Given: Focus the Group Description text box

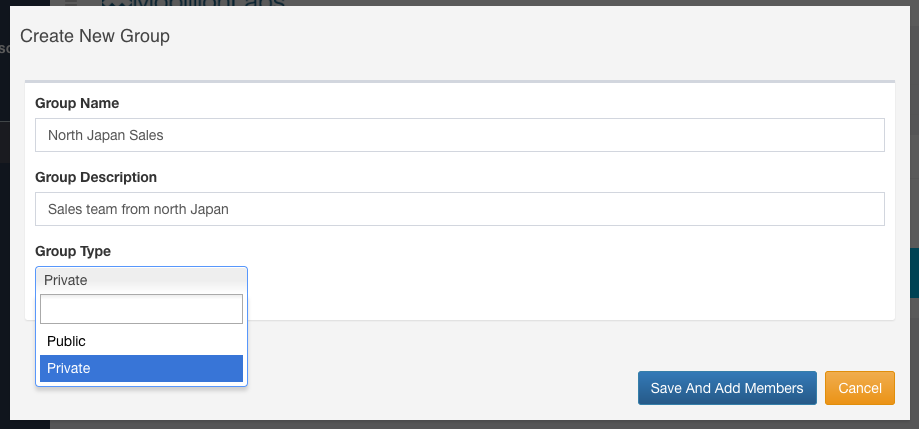Looking at the screenshot, I should tap(459, 209).
